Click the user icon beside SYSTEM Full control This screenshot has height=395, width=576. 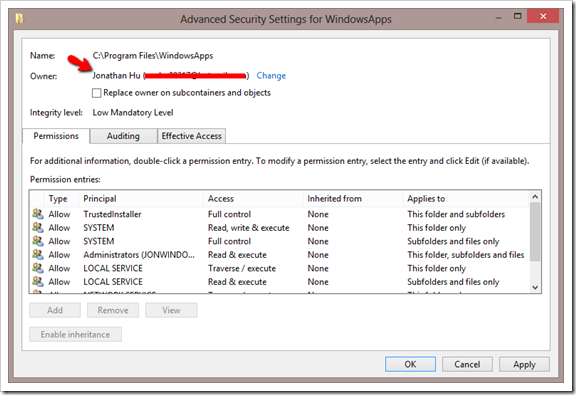click(x=37, y=241)
